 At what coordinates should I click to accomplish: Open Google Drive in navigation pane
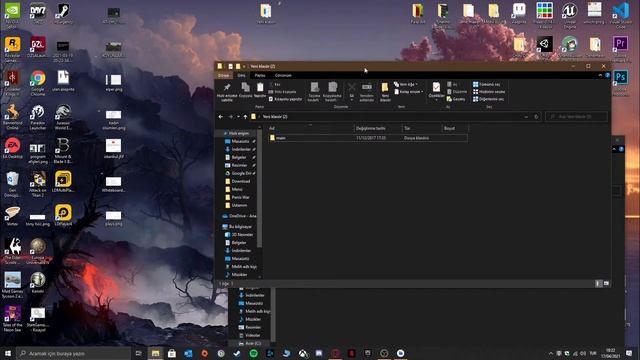[240, 173]
